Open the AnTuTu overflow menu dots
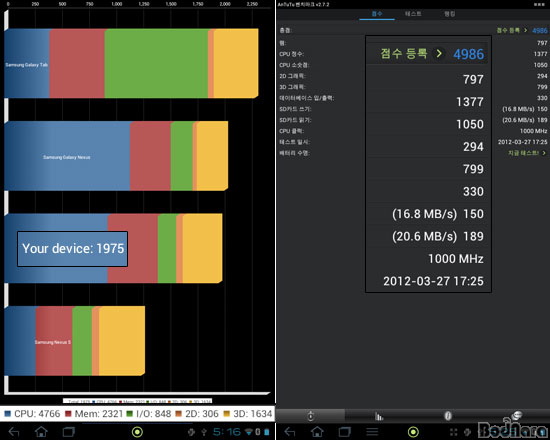 pyautogui.click(x=539, y=5)
